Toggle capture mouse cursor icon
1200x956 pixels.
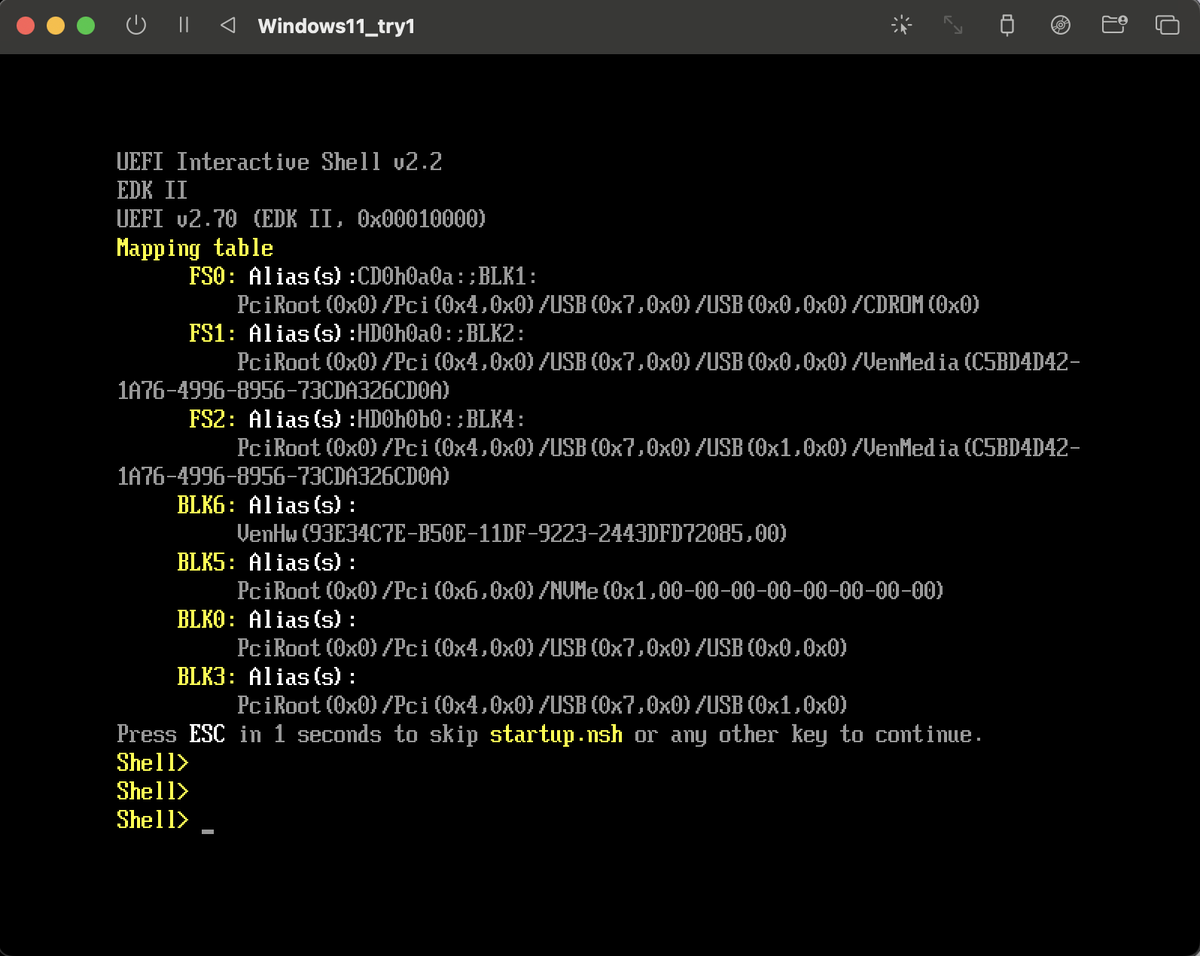point(901,25)
